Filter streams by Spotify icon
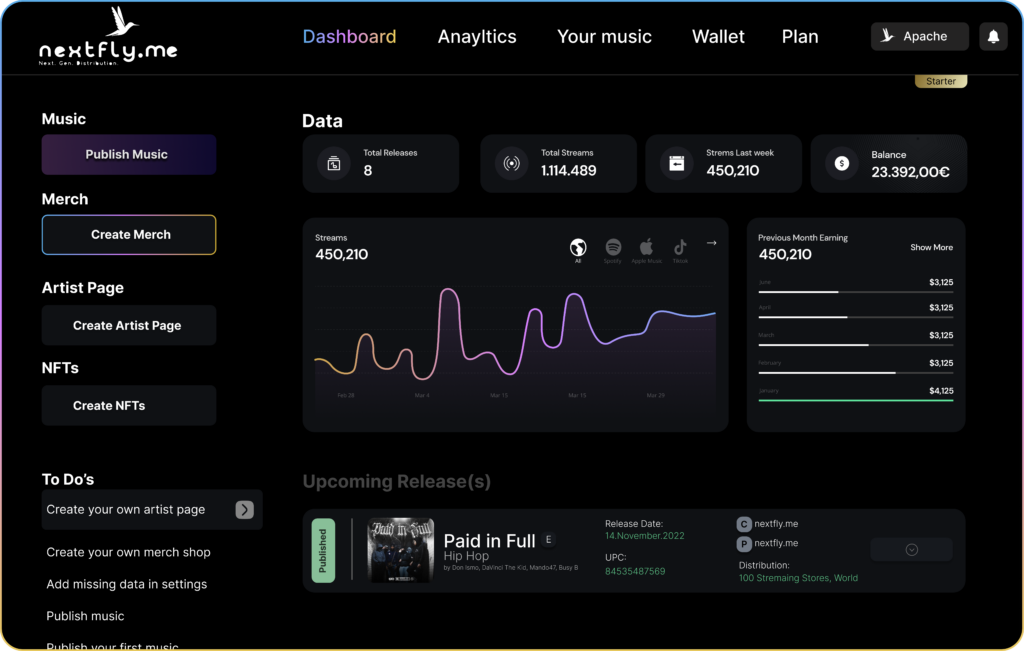Screen dimensions: 1024x651 pyautogui.click(x=613, y=247)
